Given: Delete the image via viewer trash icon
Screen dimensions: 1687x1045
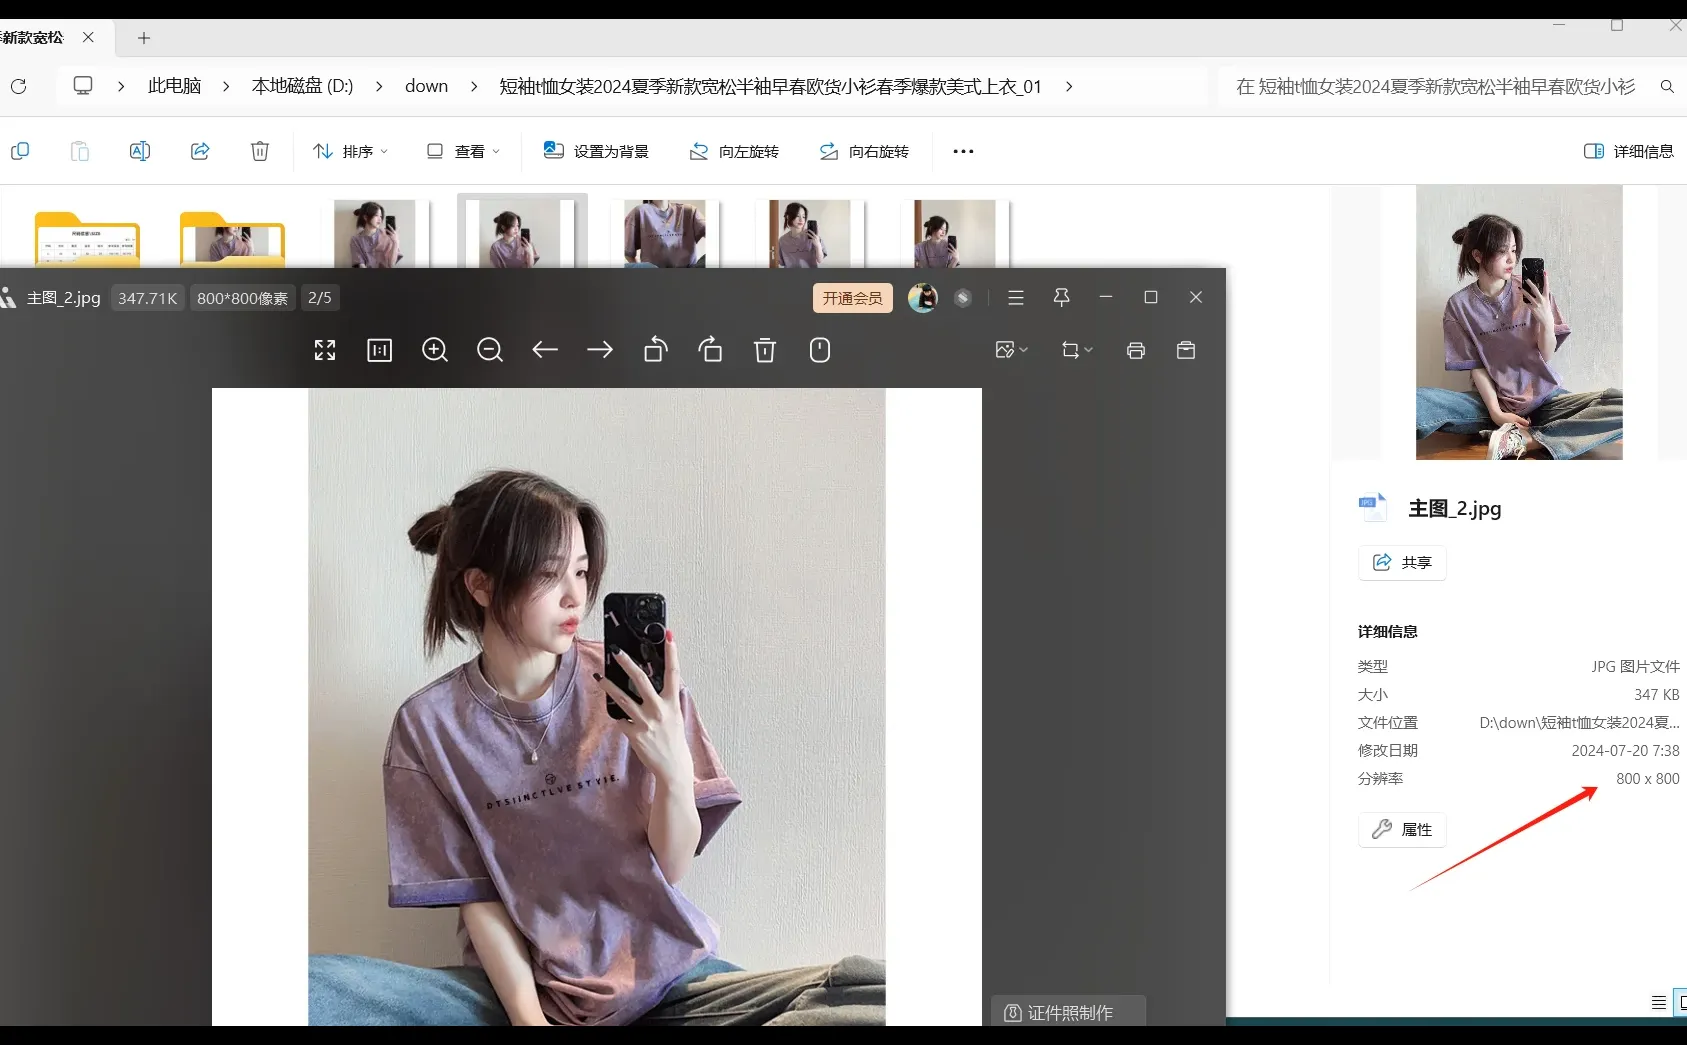Looking at the screenshot, I should pos(764,350).
